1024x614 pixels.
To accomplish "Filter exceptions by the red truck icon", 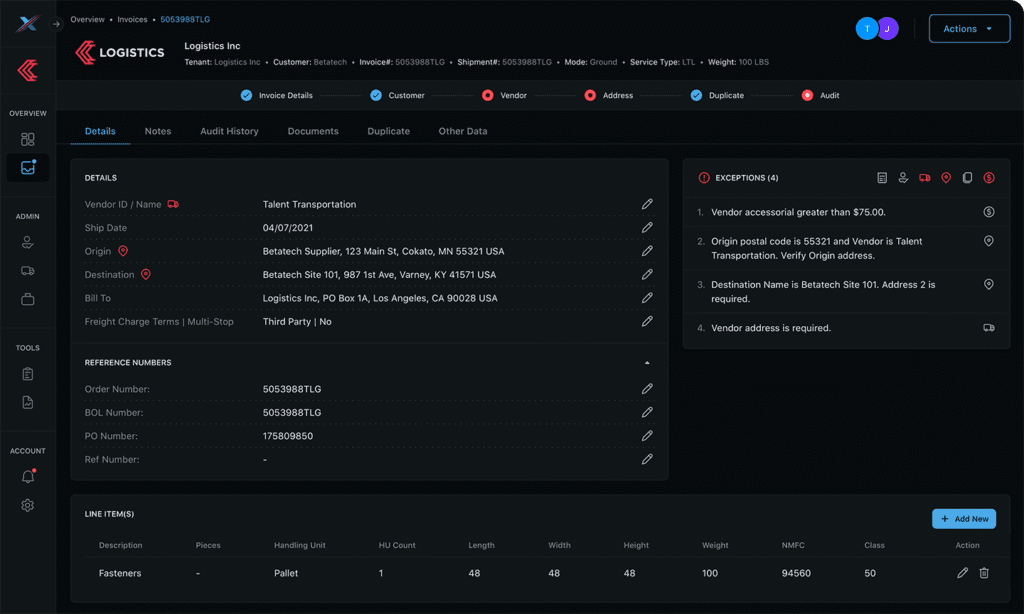I will click(x=924, y=178).
